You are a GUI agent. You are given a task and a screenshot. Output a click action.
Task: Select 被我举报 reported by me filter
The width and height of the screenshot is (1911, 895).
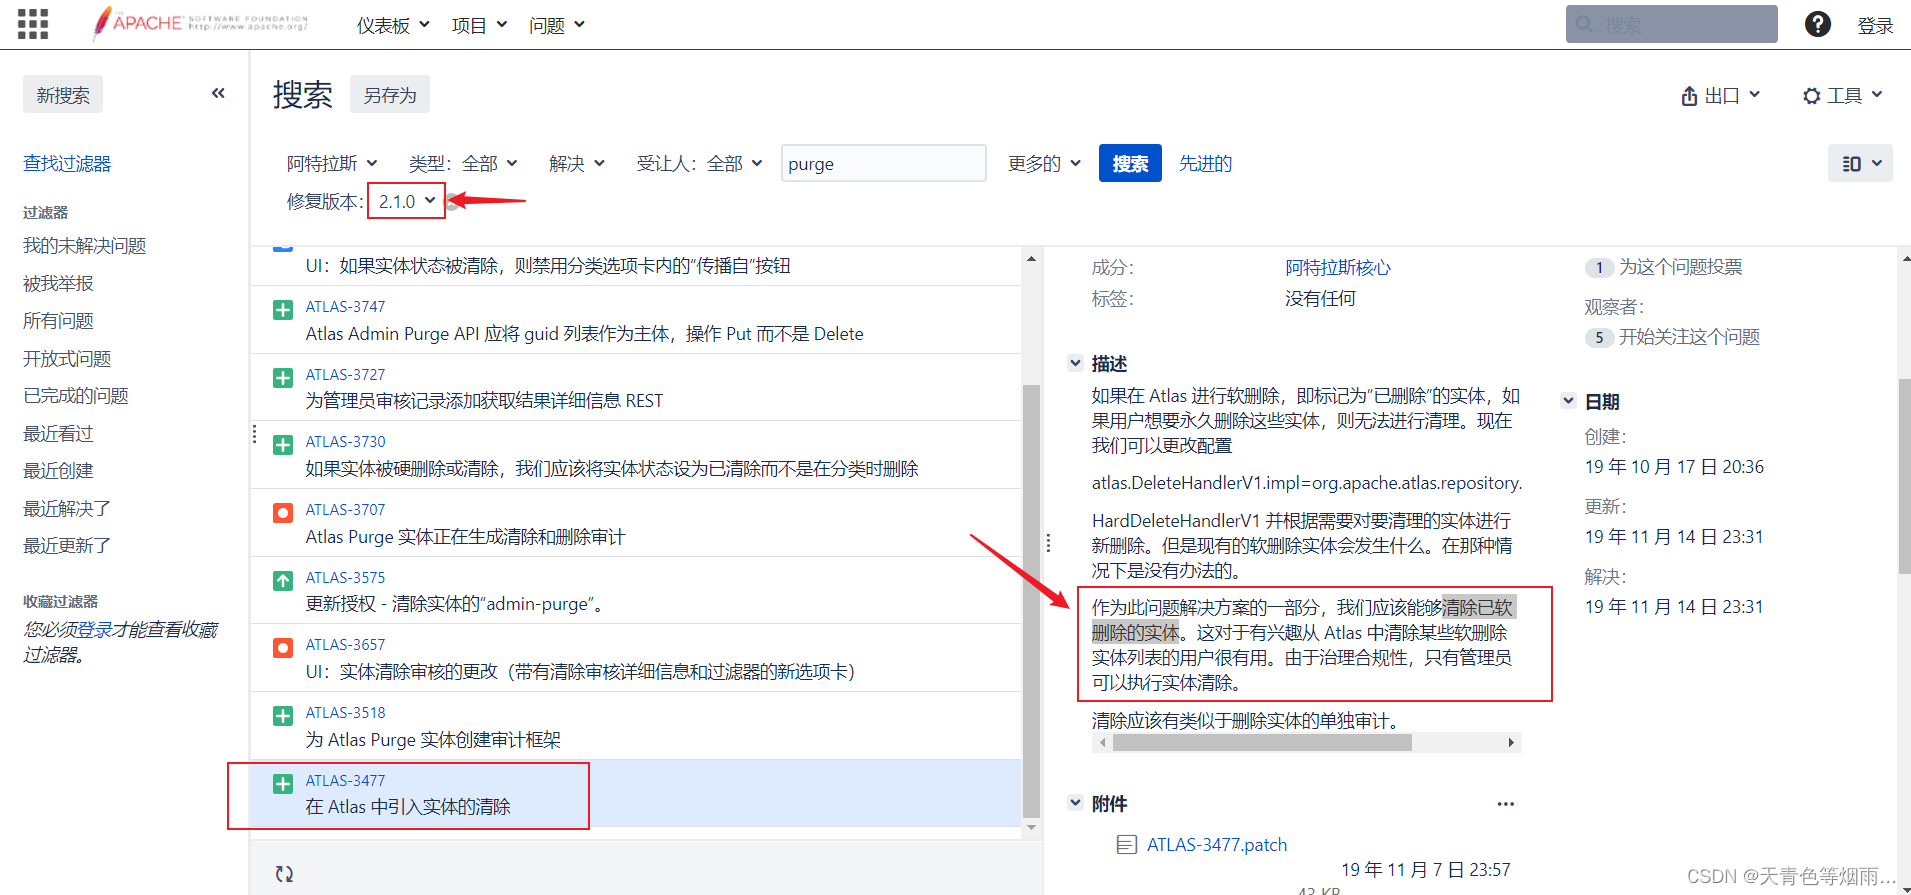click(58, 284)
